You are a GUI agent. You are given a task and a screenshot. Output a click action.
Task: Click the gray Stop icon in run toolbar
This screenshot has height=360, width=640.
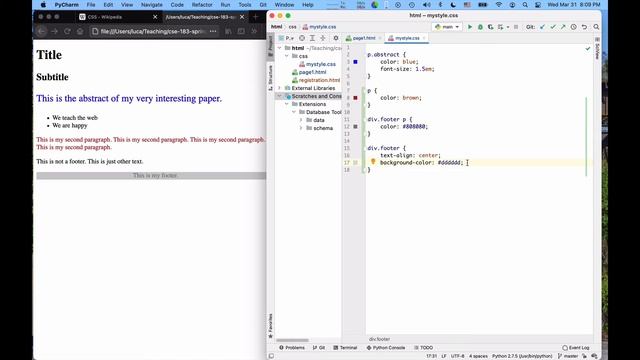(x=516, y=27)
